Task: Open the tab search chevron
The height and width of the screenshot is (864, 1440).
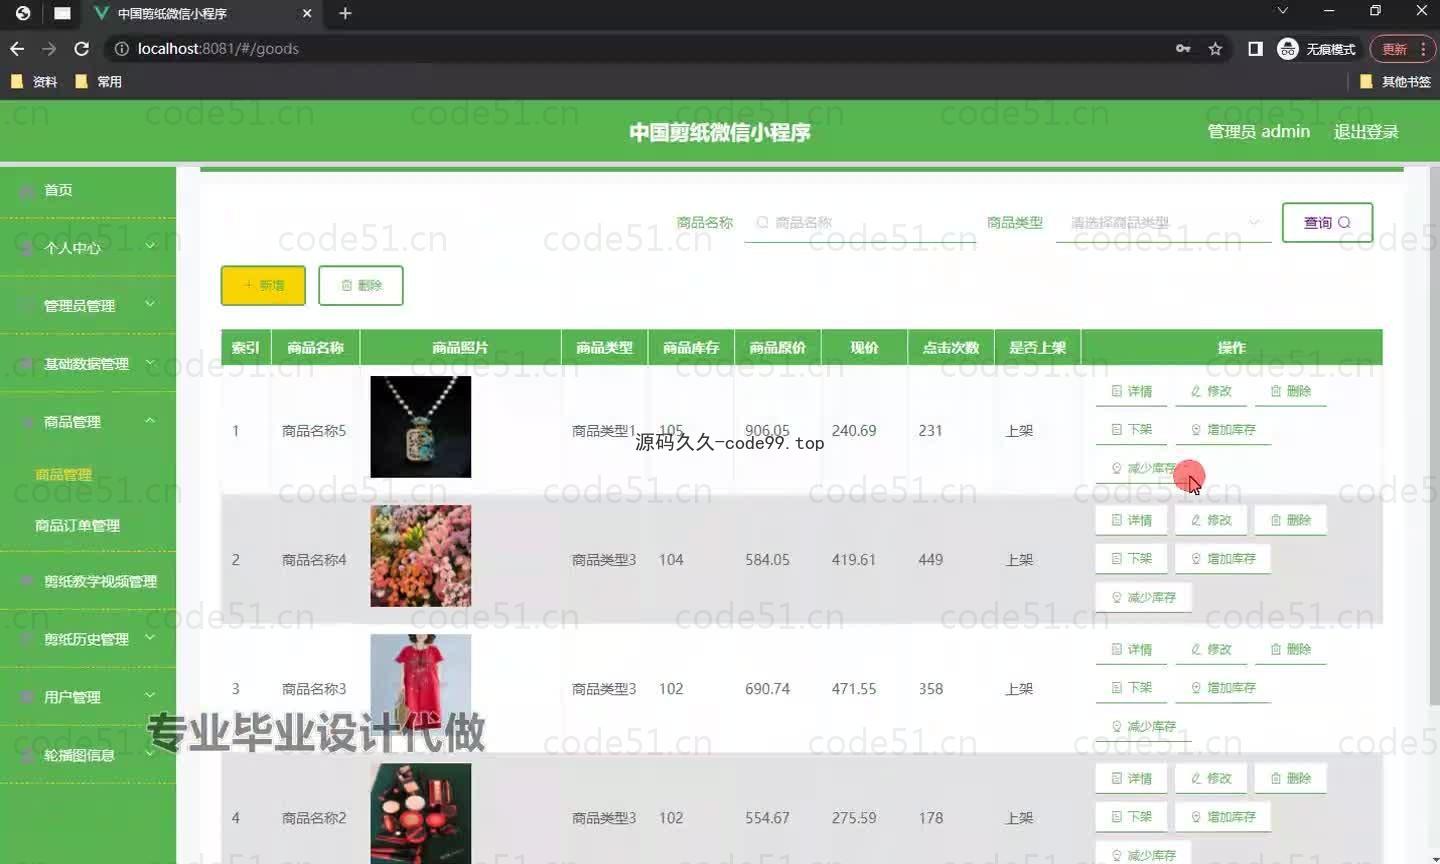Action: [x=1282, y=11]
